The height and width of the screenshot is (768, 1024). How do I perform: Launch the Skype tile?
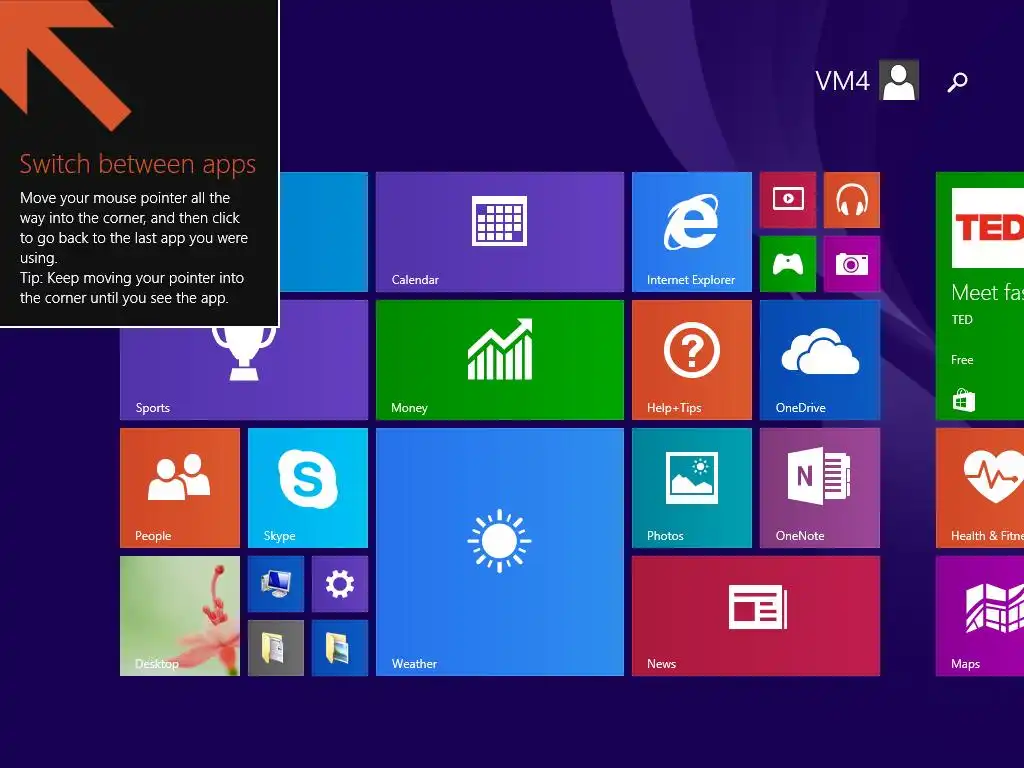click(308, 488)
